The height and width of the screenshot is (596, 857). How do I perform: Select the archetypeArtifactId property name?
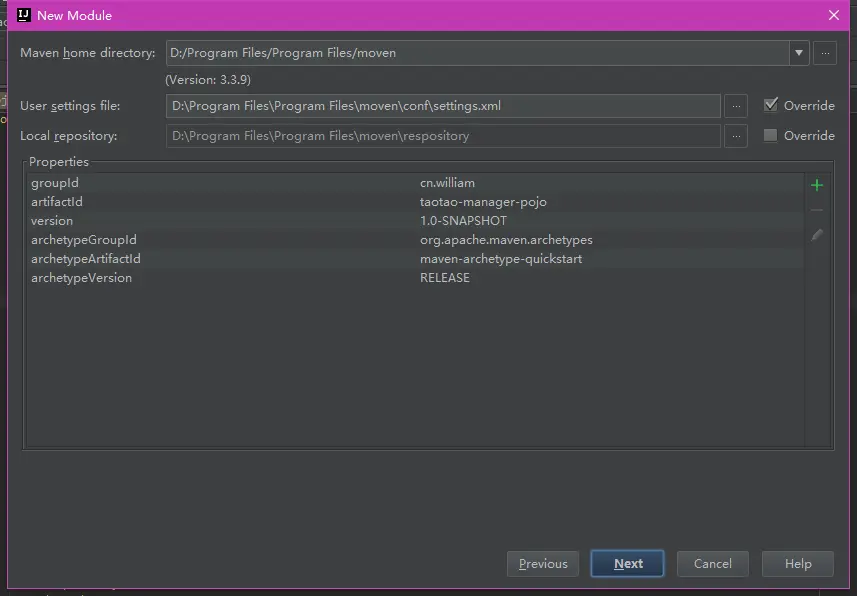pos(86,259)
